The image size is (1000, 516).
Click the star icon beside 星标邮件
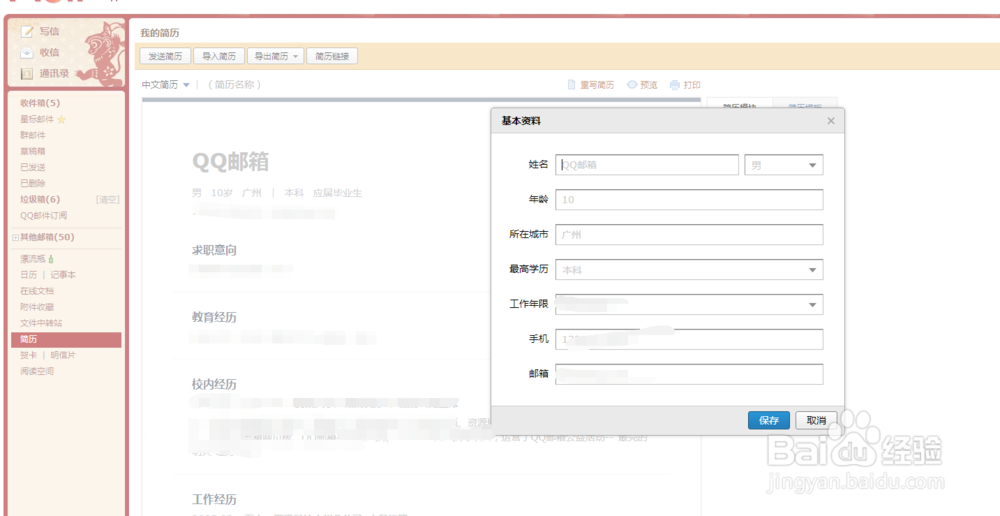(61, 119)
